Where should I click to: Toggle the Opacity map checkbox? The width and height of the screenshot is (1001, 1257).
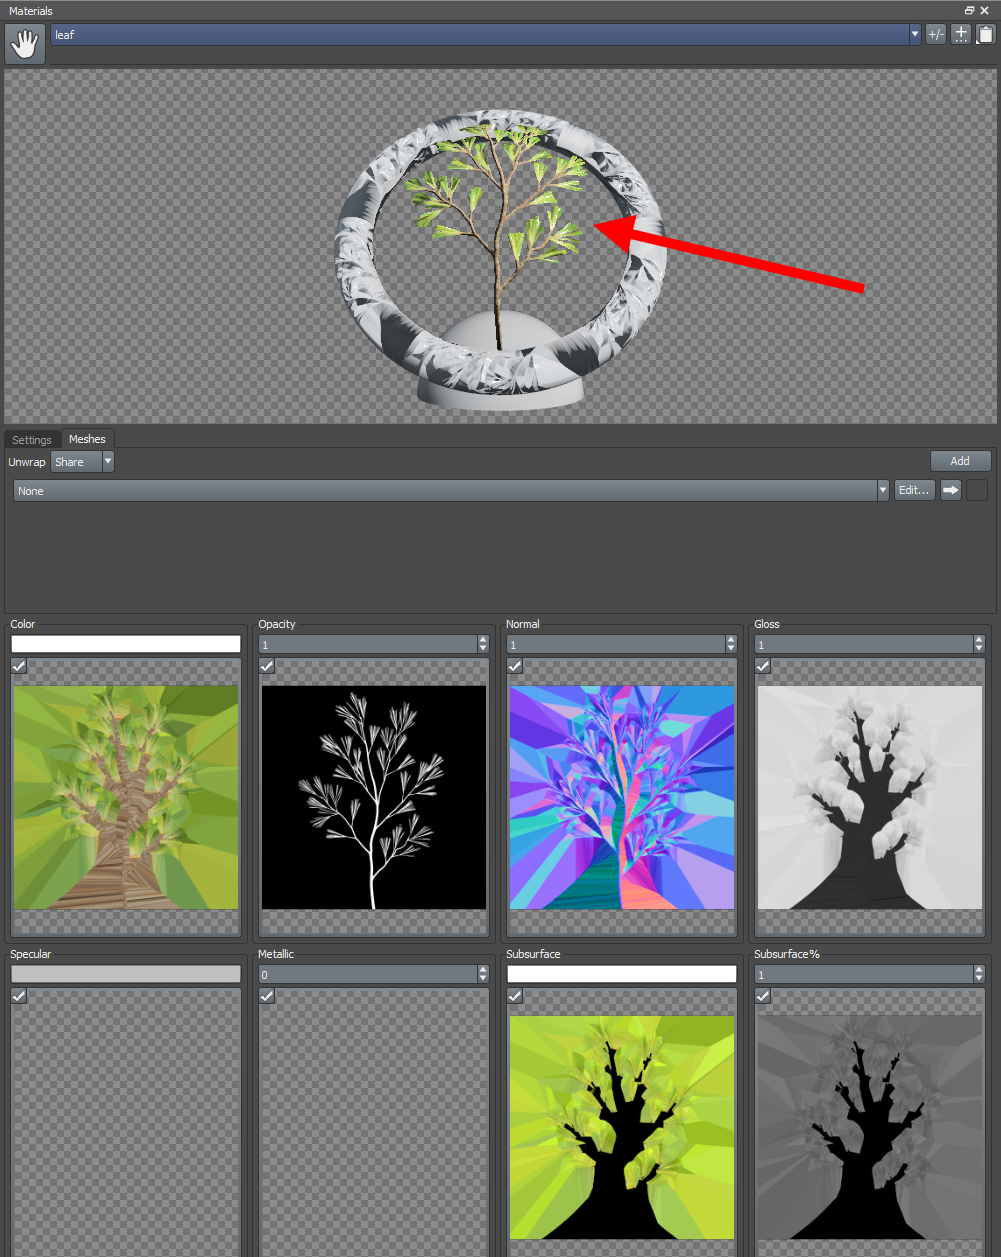tap(267, 666)
